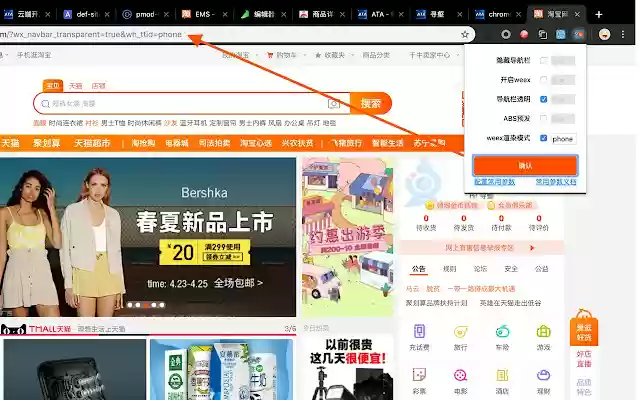This screenshot has height=400, width=640.
Task: Click the 网上有害信息举报专区 banner
Action: 482,248
